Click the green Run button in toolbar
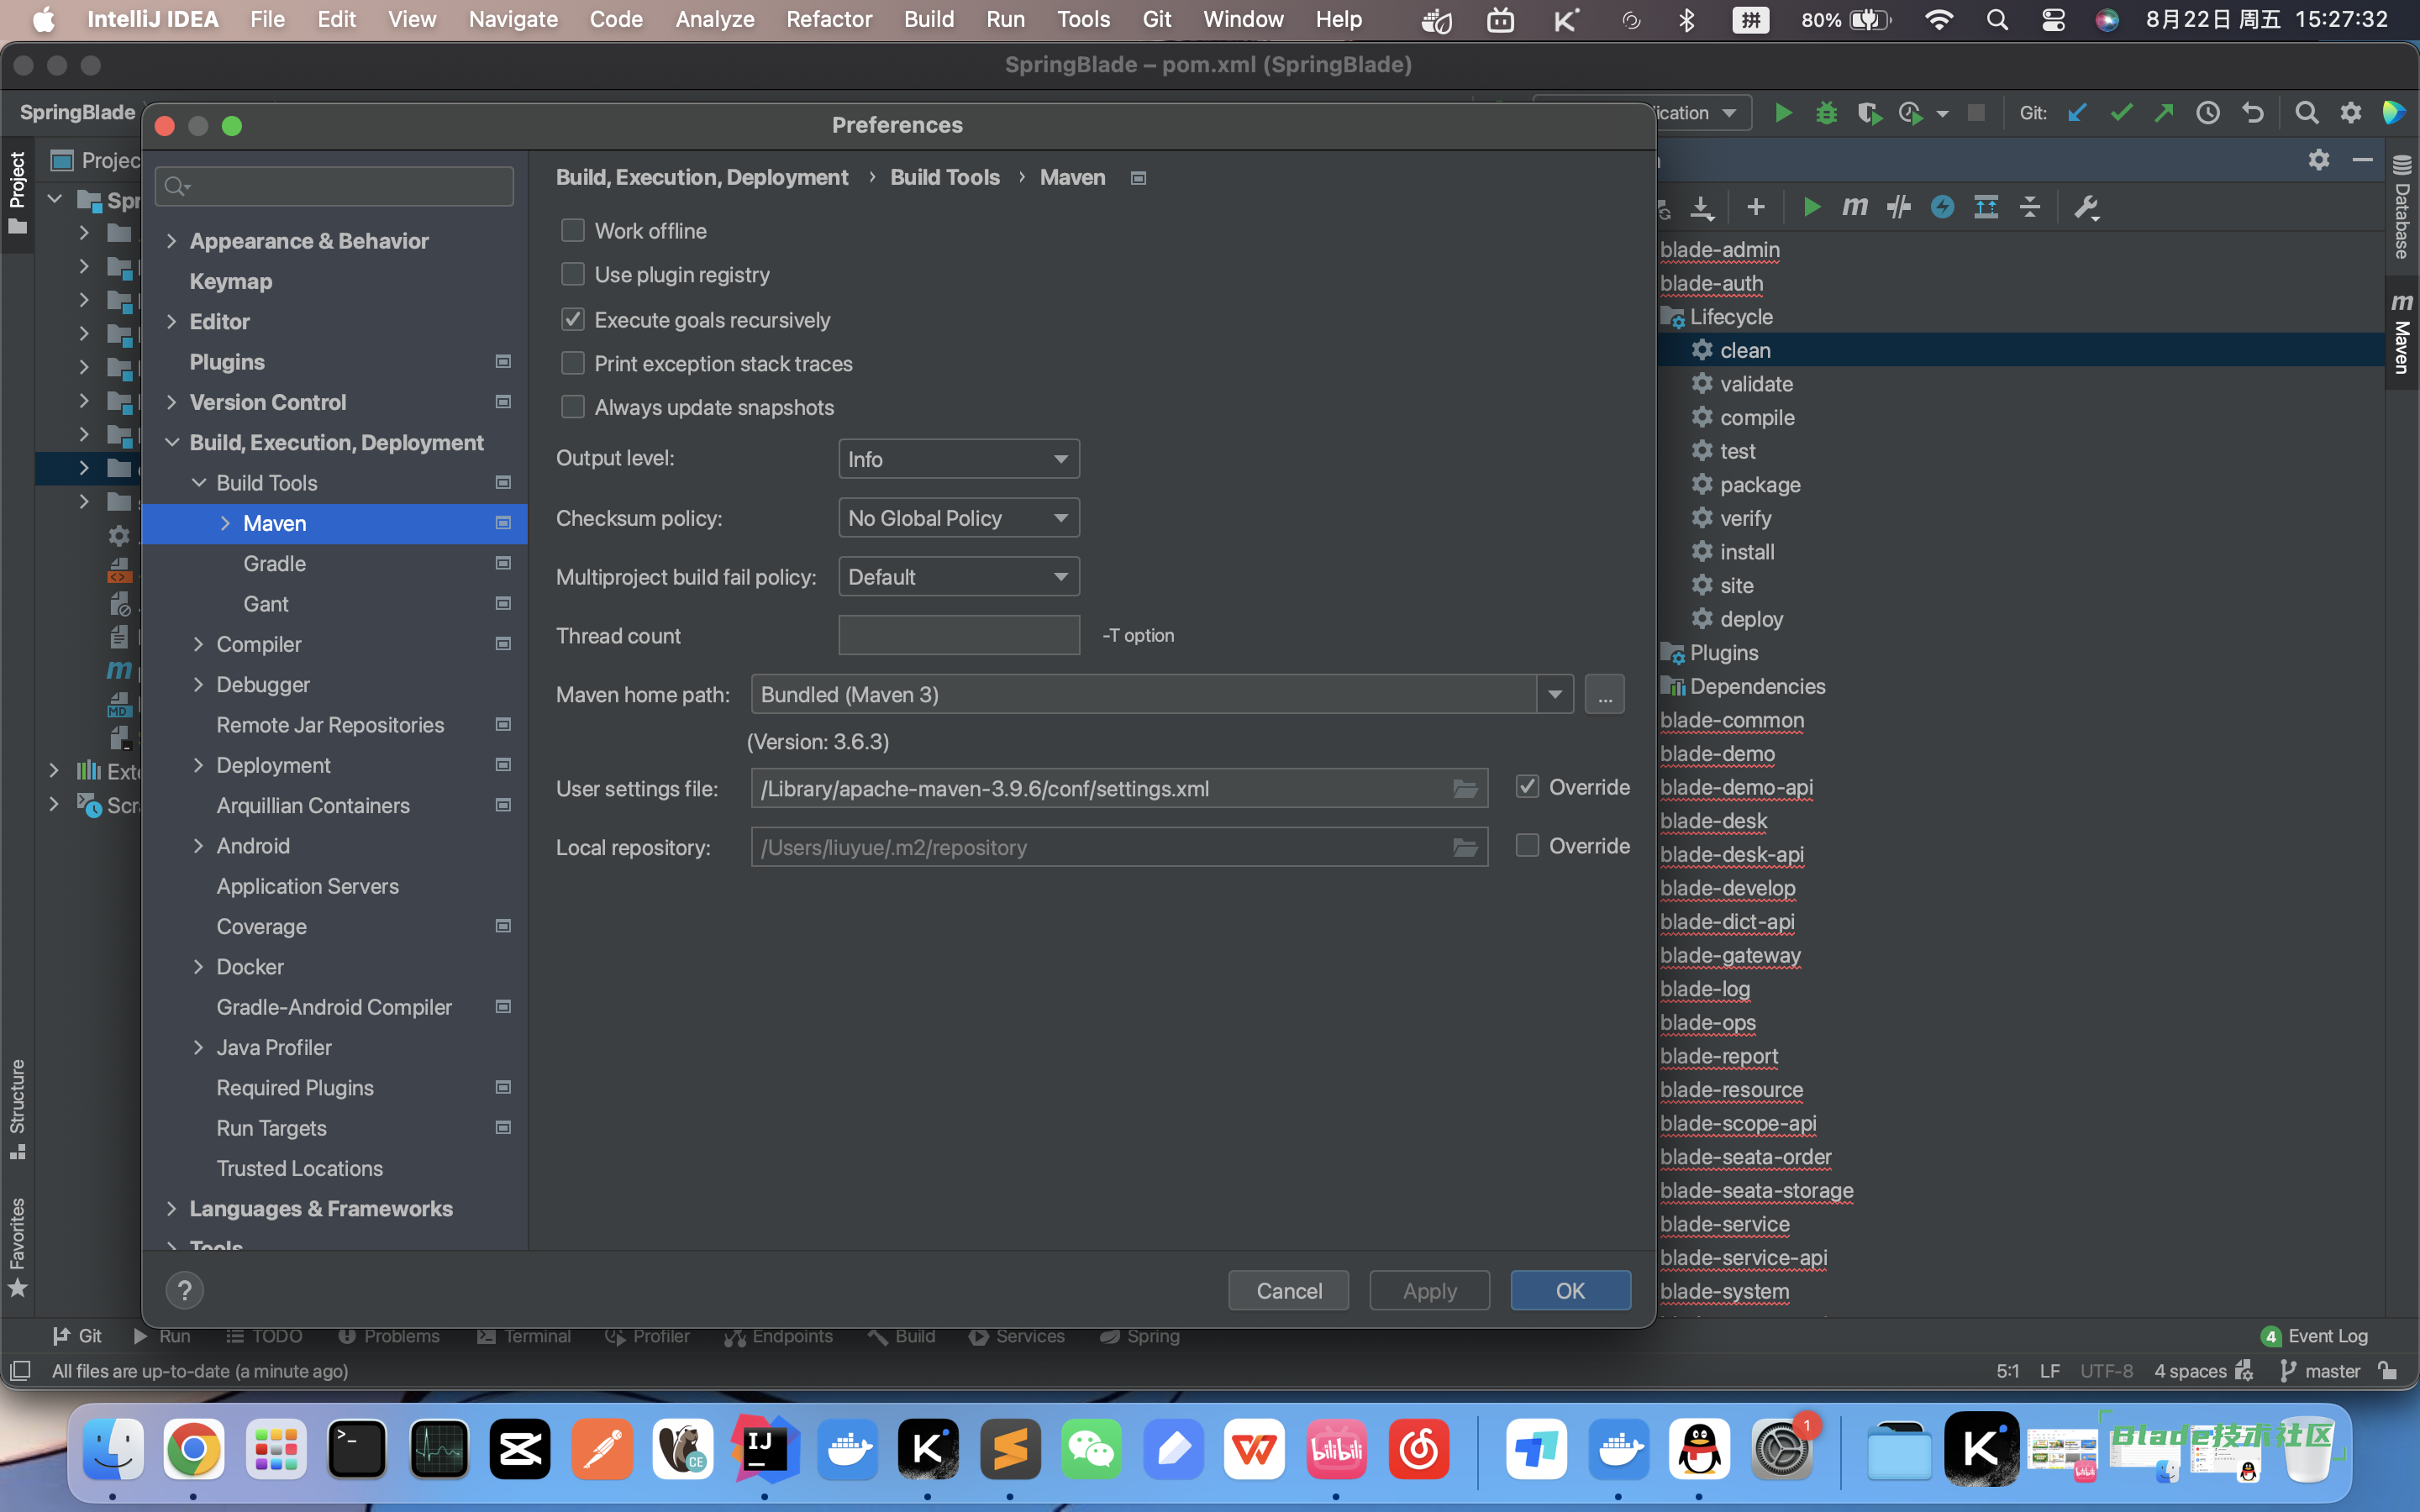The width and height of the screenshot is (2420, 1512). tap(1783, 113)
